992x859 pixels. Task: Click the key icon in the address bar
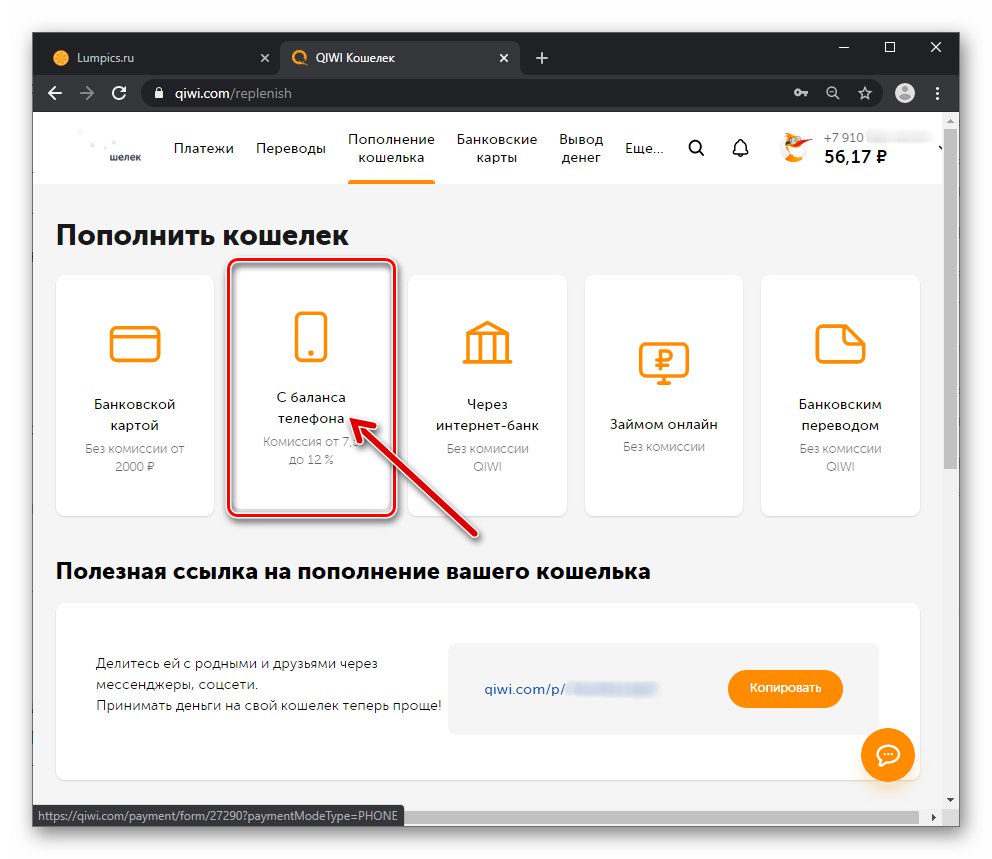click(801, 93)
